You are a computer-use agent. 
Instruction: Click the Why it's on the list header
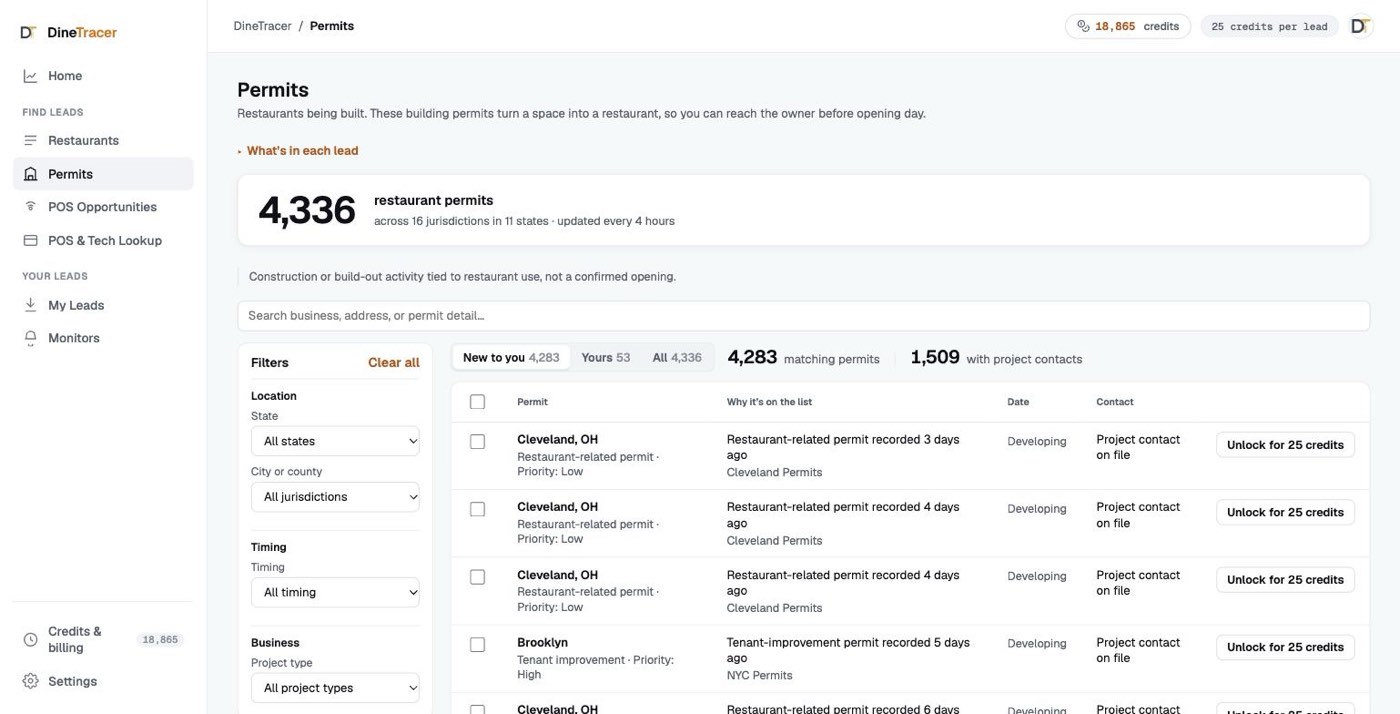pyautogui.click(x=769, y=402)
